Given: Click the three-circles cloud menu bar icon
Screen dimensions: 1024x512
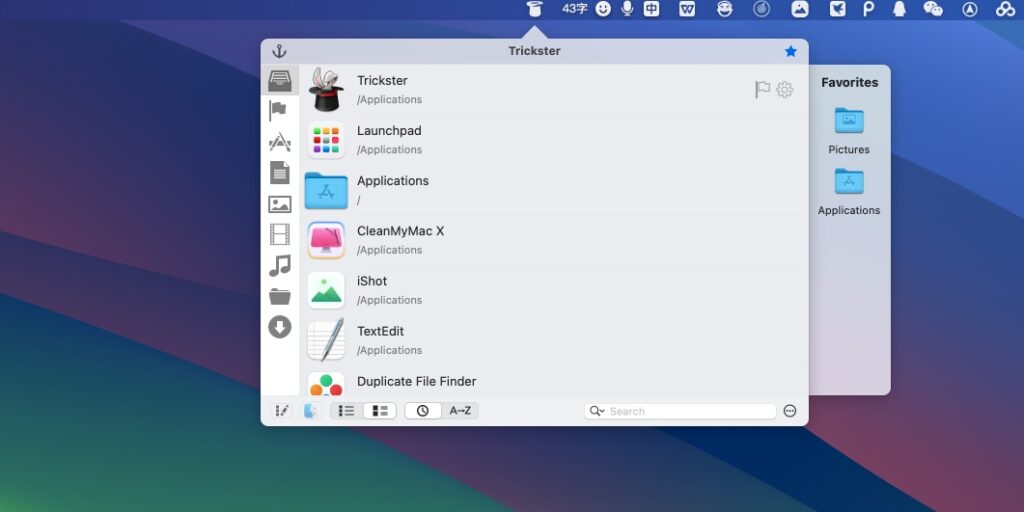Looking at the screenshot, I should tap(1006, 9).
